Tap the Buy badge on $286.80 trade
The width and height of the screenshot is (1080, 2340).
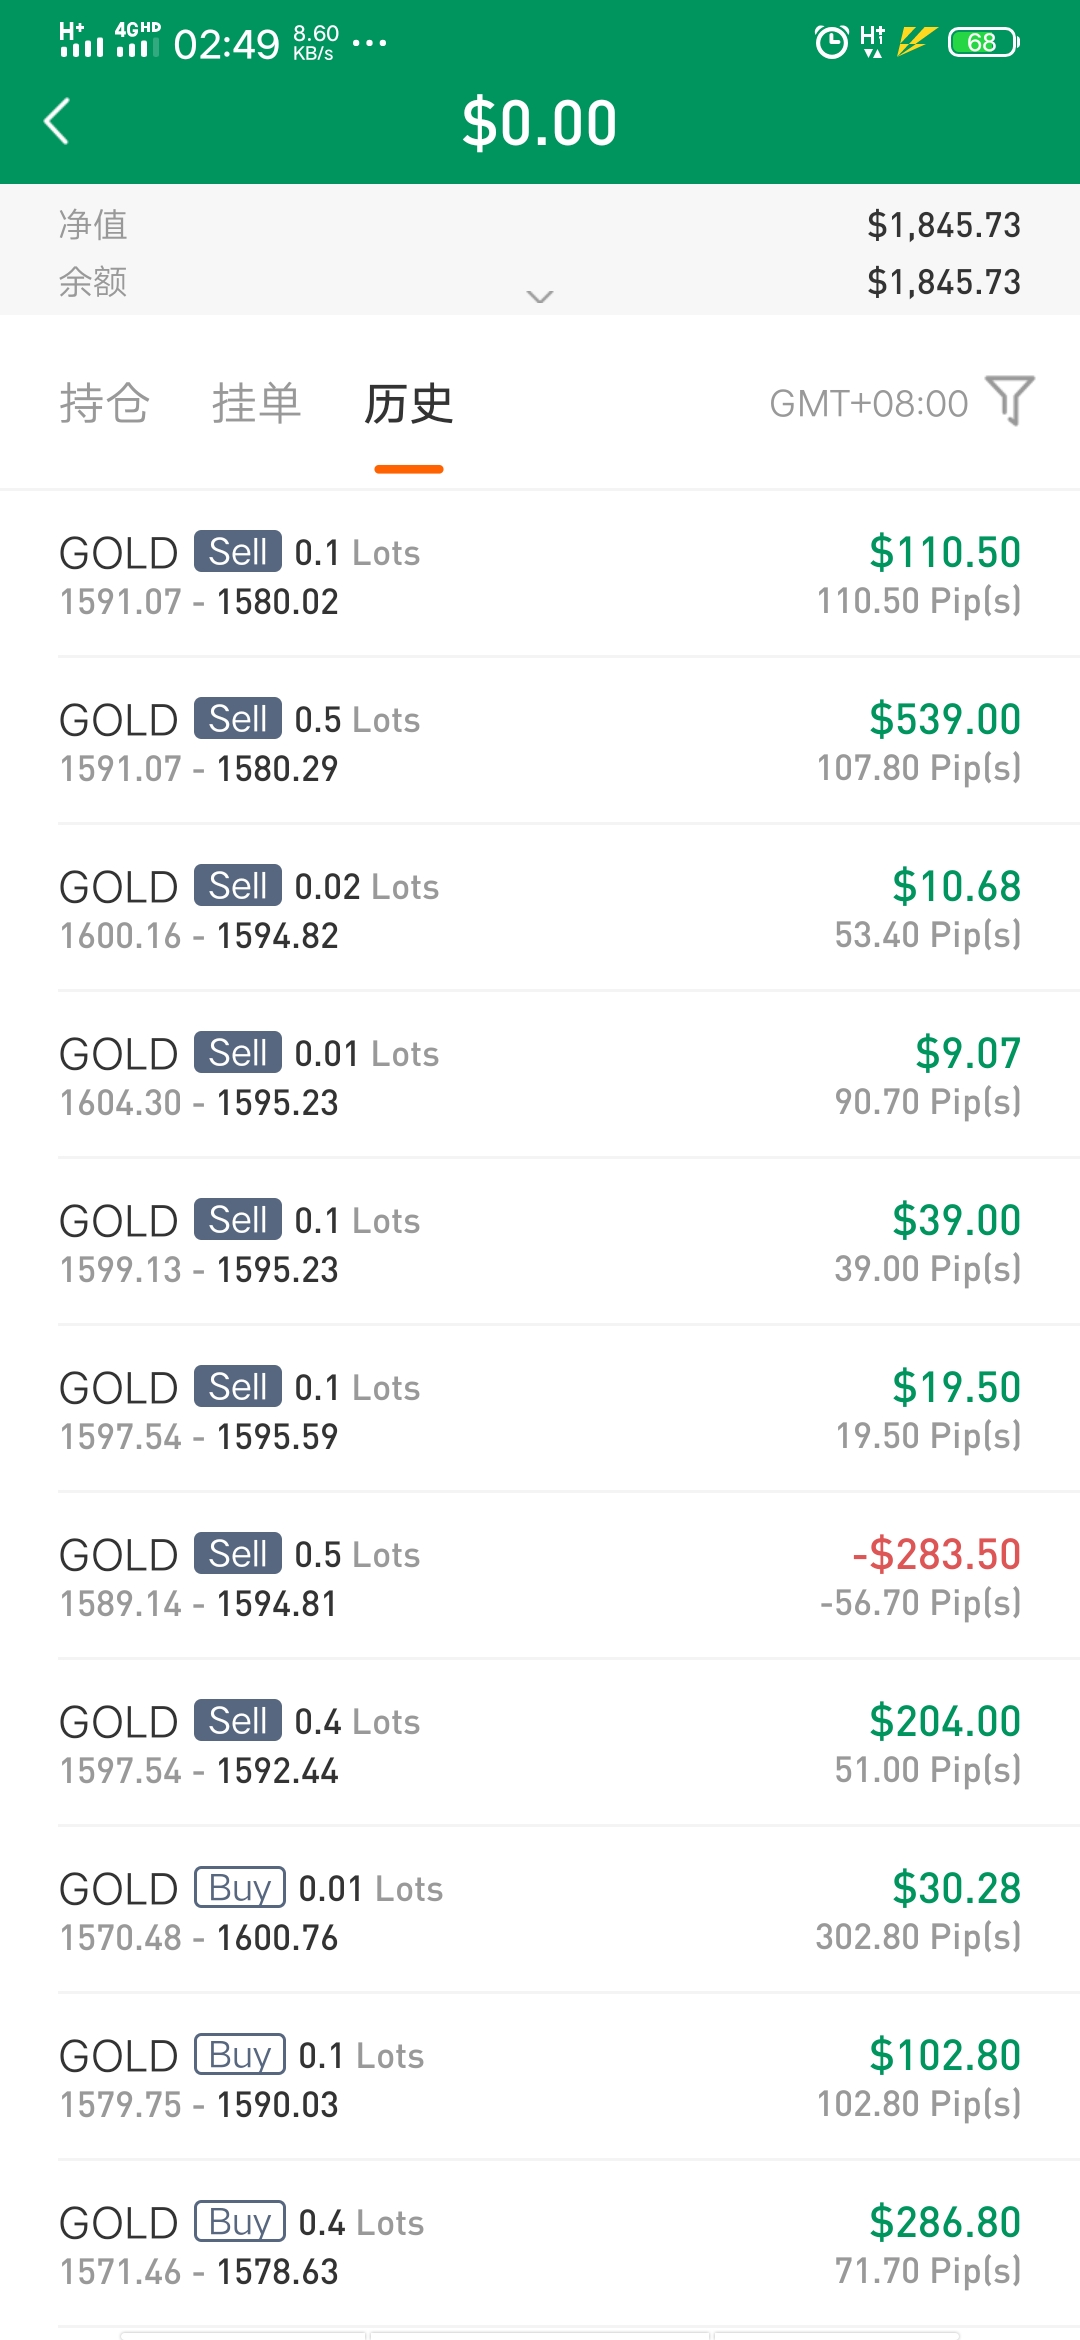(240, 2222)
